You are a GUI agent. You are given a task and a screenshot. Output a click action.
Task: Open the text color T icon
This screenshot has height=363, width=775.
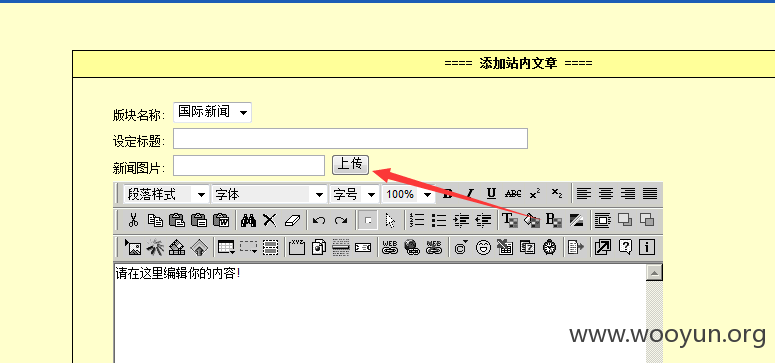pyautogui.click(x=510, y=220)
